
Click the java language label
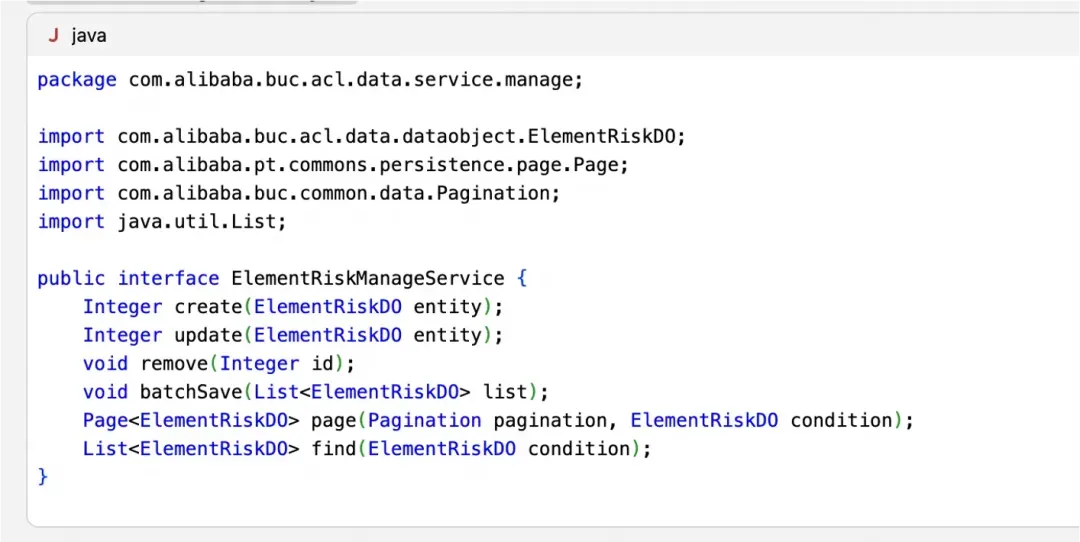(x=89, y=36)
